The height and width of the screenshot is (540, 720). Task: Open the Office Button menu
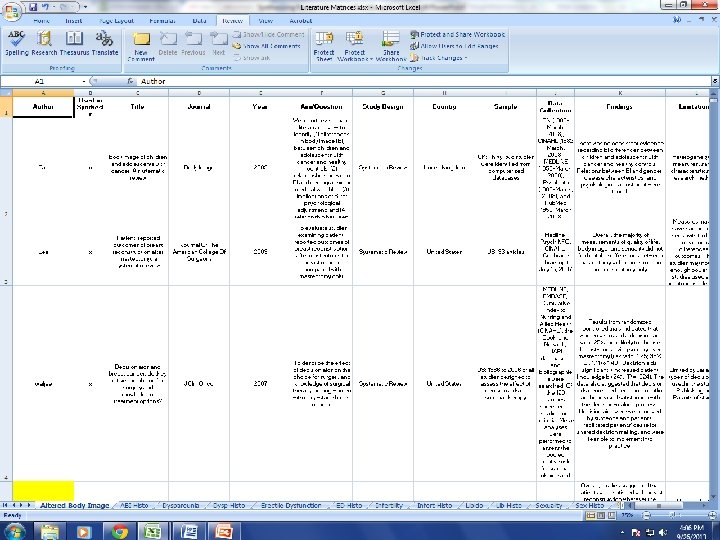[12, 12]
